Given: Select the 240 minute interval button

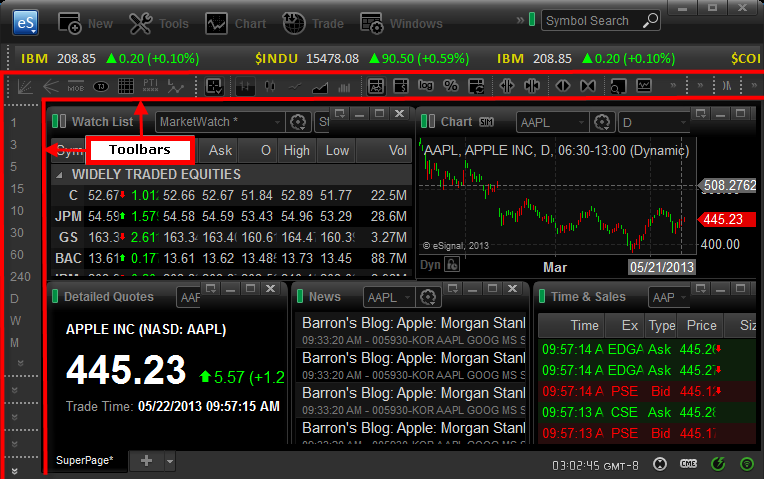Looking at the screenshot, I should [20, 277].
